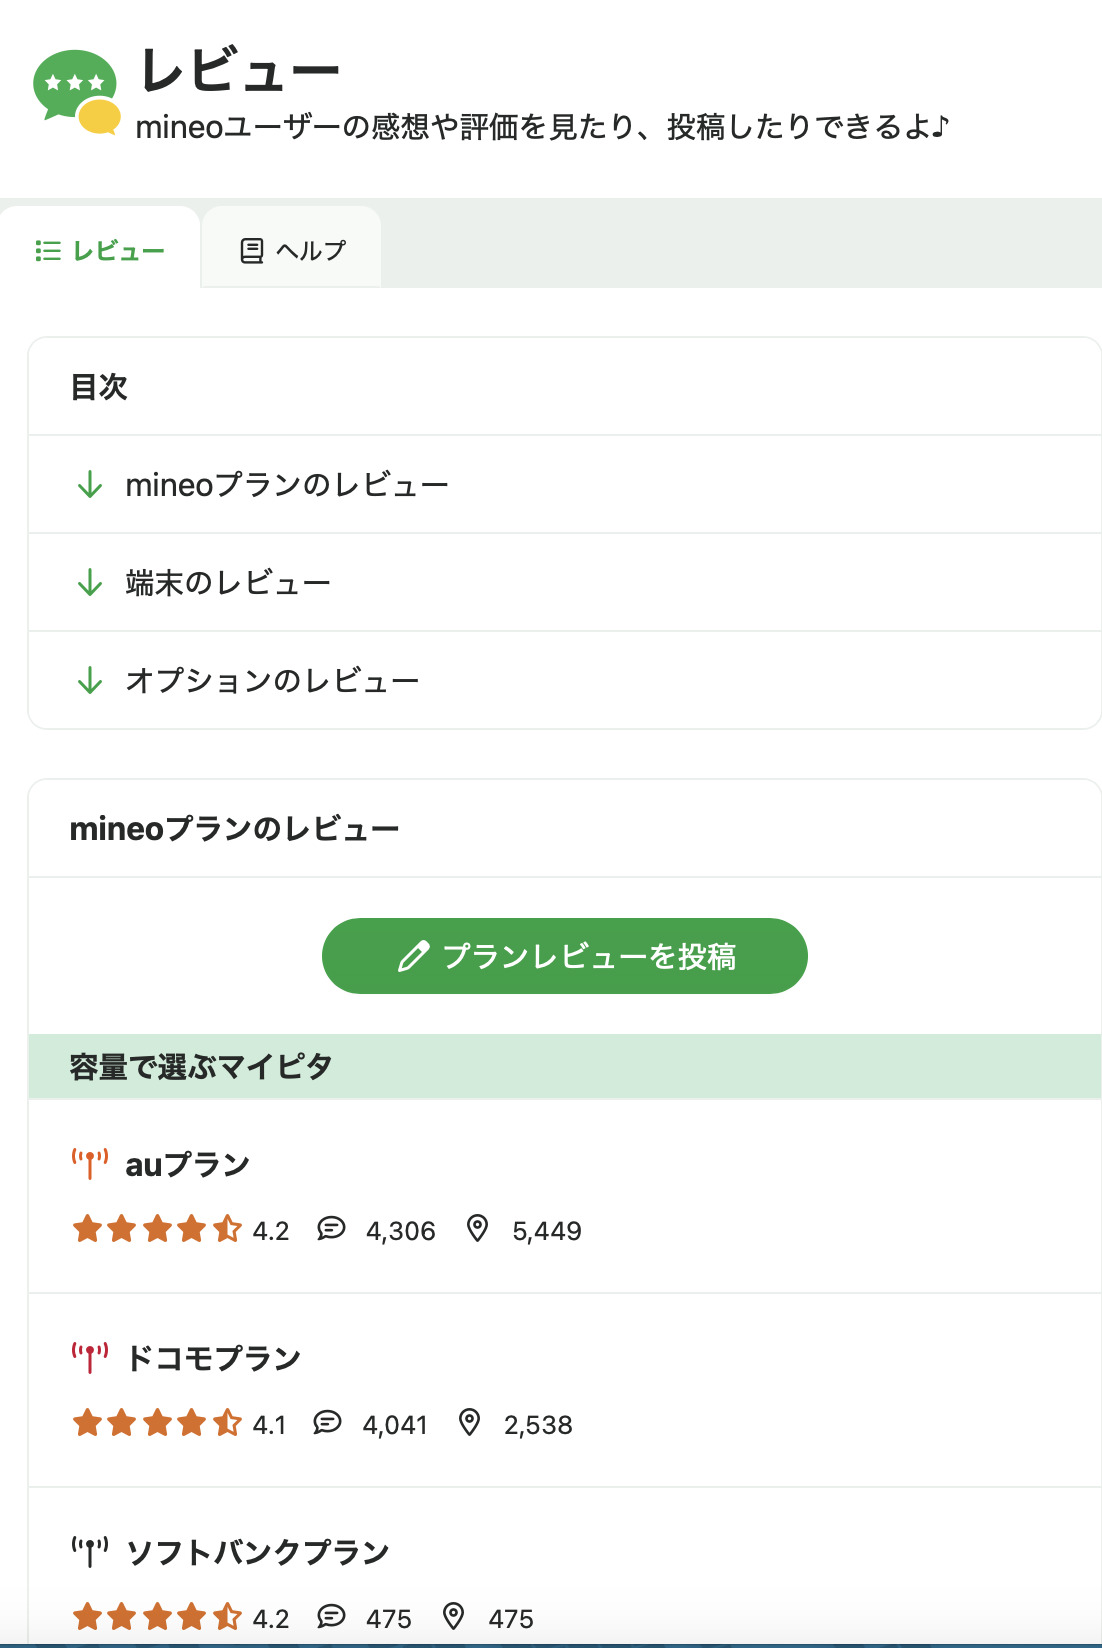Click the location pin icon for ソフトバンクプラン
The height and width of the screenshot is (1648, 1102).
[x=454, y=1617]
